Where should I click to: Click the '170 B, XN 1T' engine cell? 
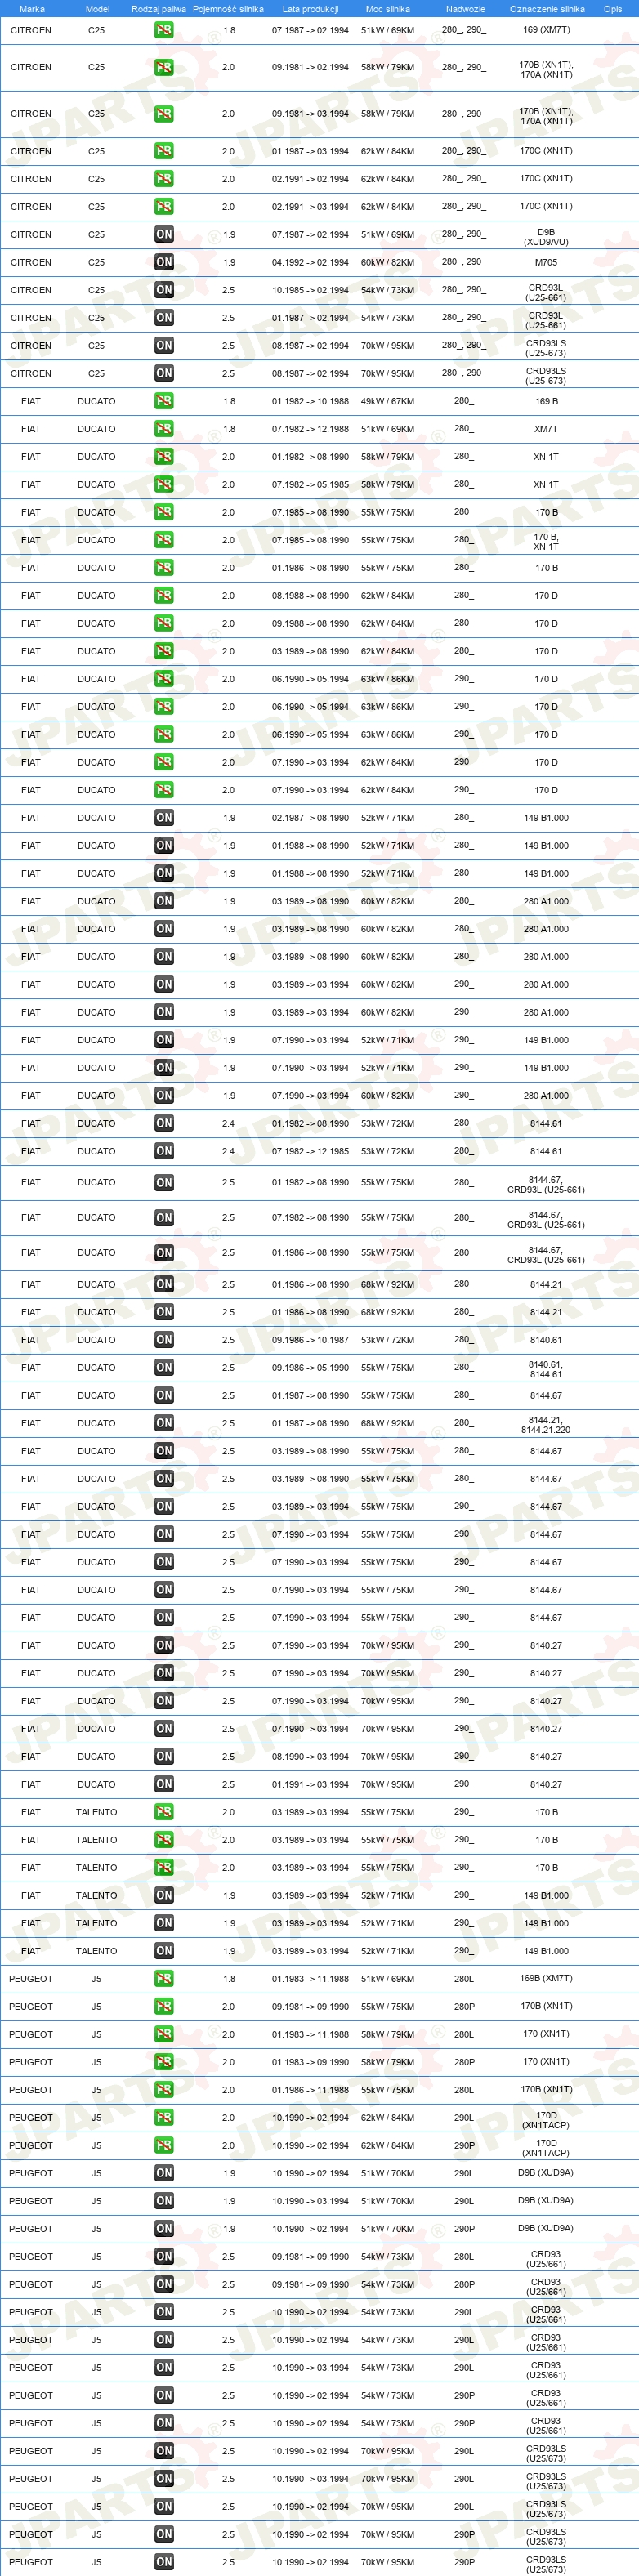point(546,541)
